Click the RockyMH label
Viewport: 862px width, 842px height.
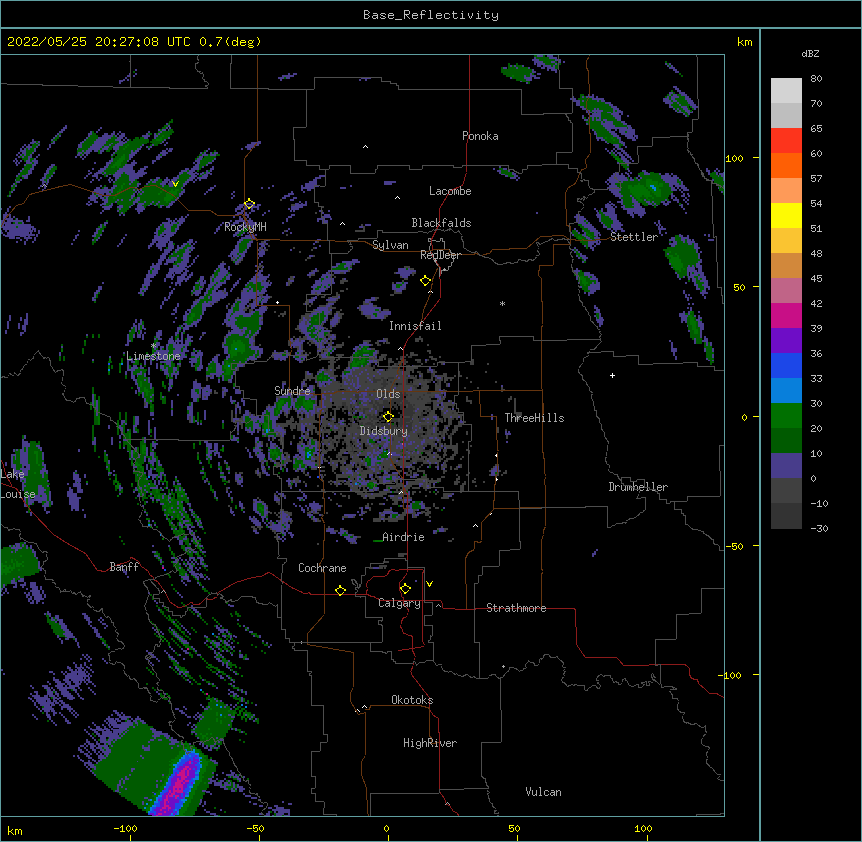pyautogui.click(x=245, y=227)
